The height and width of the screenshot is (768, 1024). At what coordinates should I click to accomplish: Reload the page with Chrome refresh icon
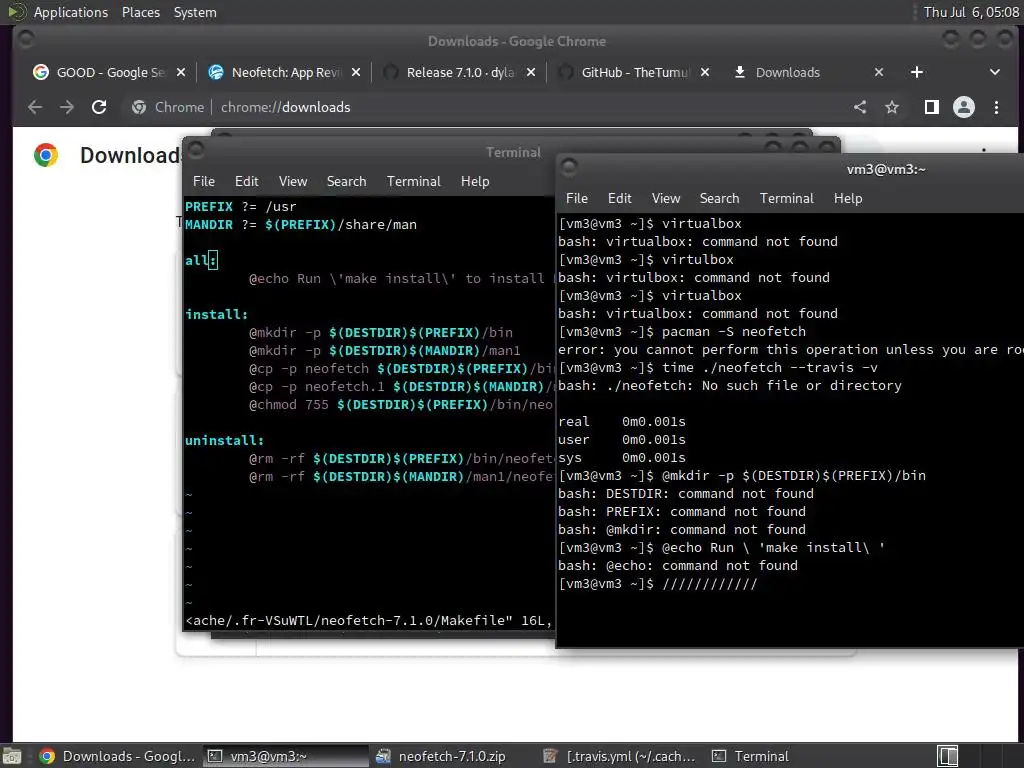pyautogui.click(x=99, y=107)
